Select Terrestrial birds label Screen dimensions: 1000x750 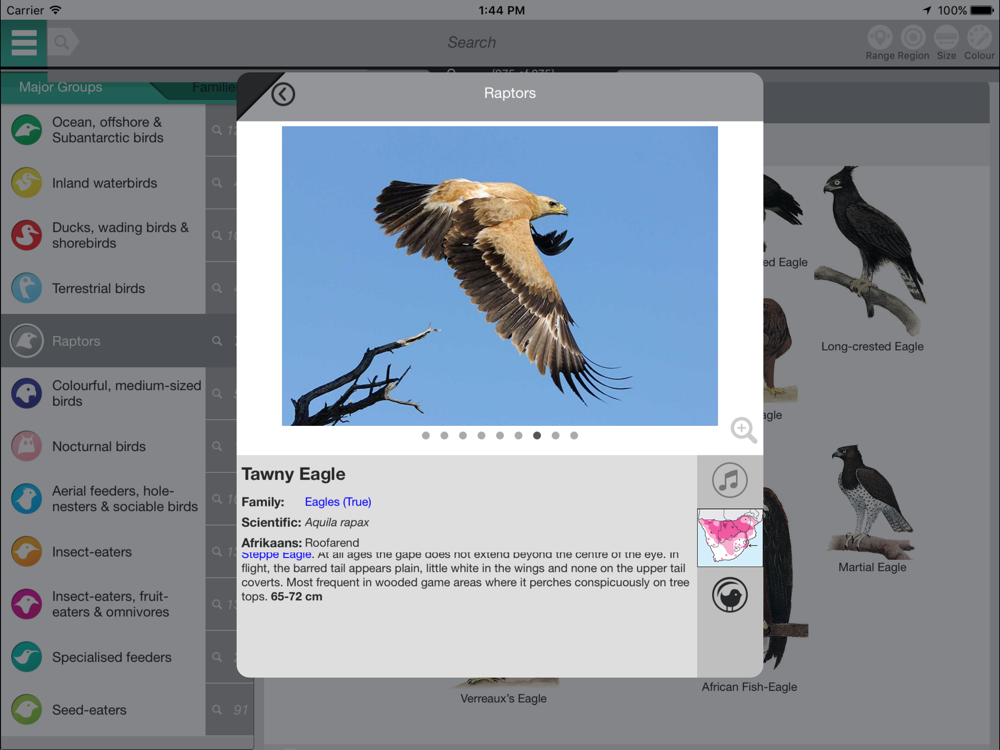point(98,288)
